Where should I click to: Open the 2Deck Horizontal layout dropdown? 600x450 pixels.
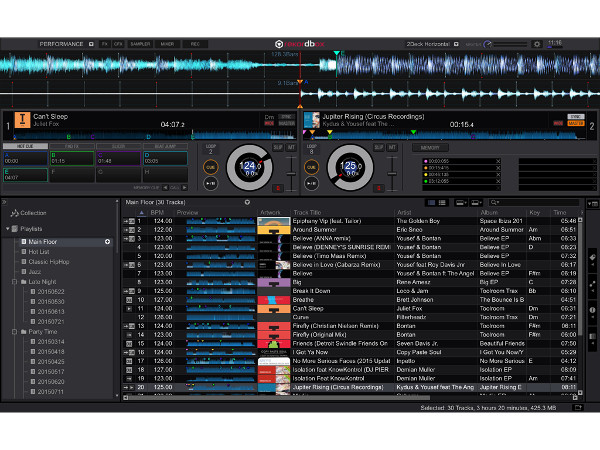coord(456,44)
